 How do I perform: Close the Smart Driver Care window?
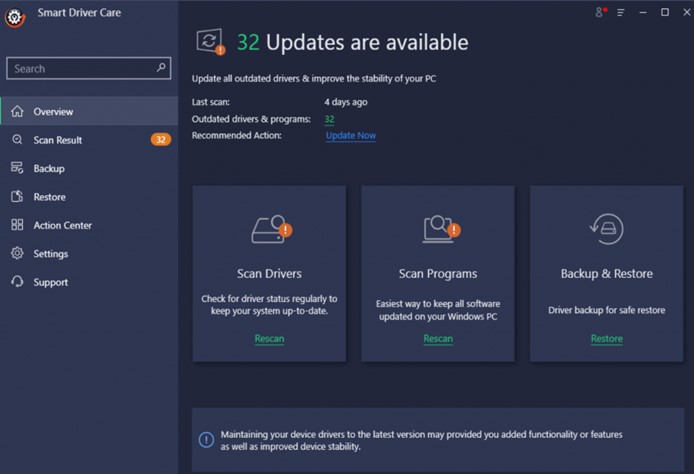pos(687,12)
